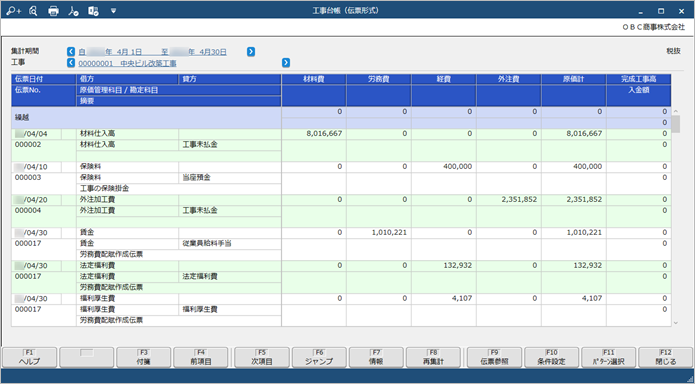This screenshot has width=695, height=384.
Task: Click the F11 パターン選択 button
Action: point(609,357)
